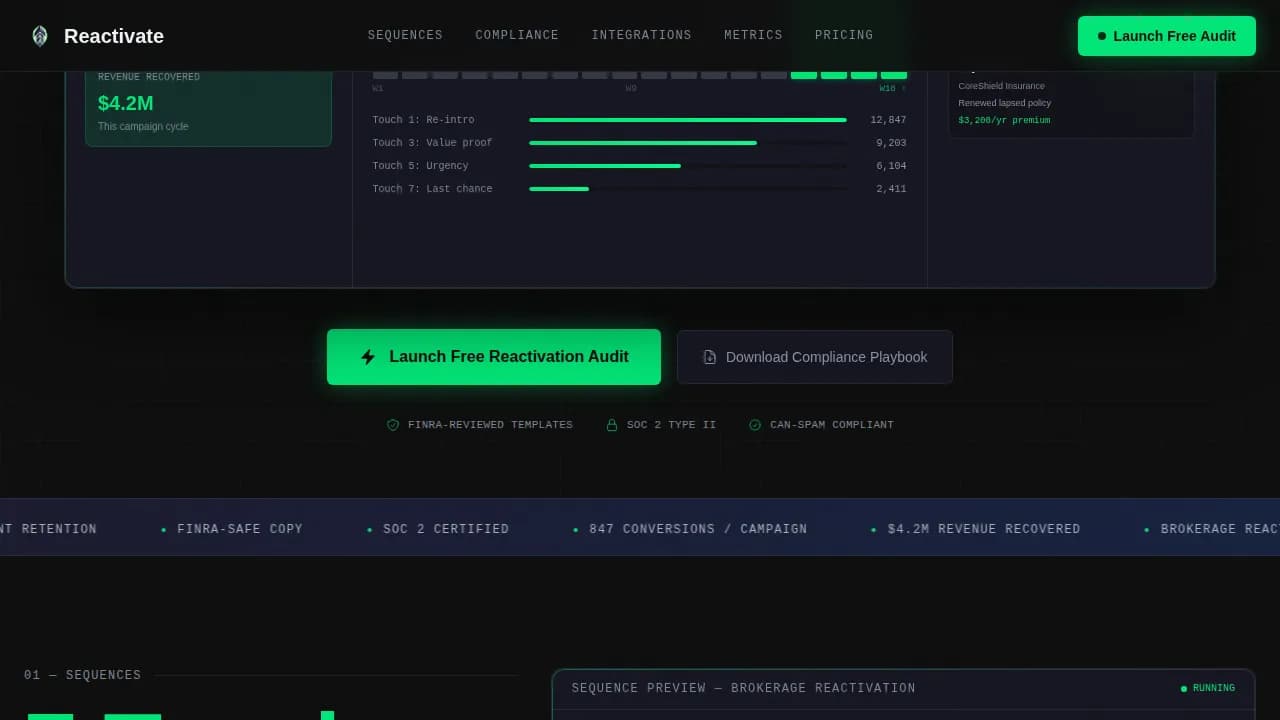
Task: Select the 9,203 value
Action: click(891, 143)
